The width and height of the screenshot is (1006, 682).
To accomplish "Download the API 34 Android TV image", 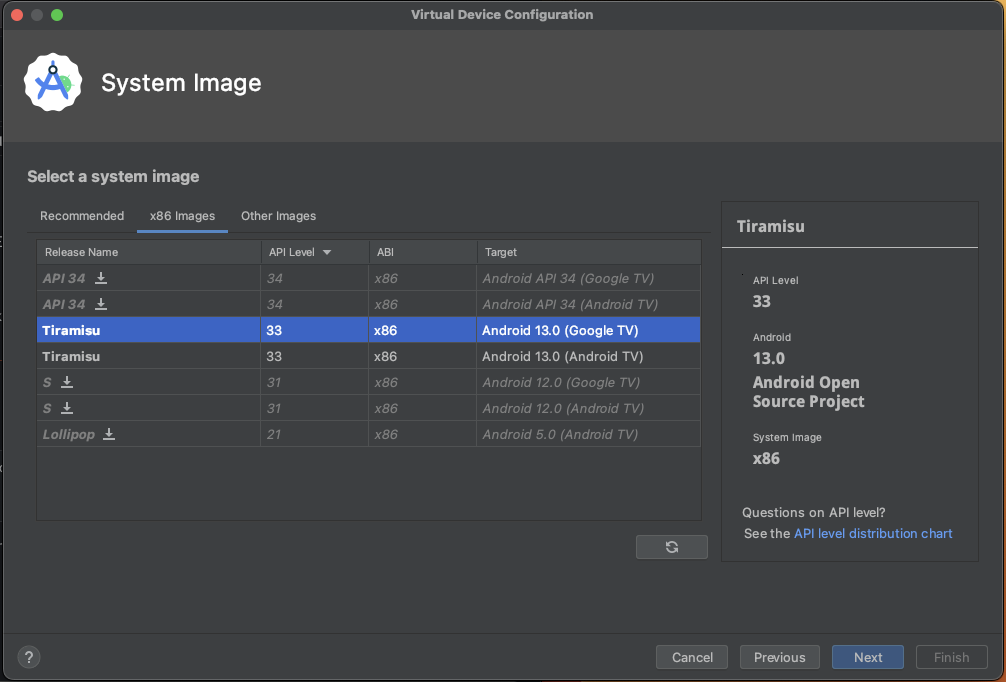I will point(101,304).
